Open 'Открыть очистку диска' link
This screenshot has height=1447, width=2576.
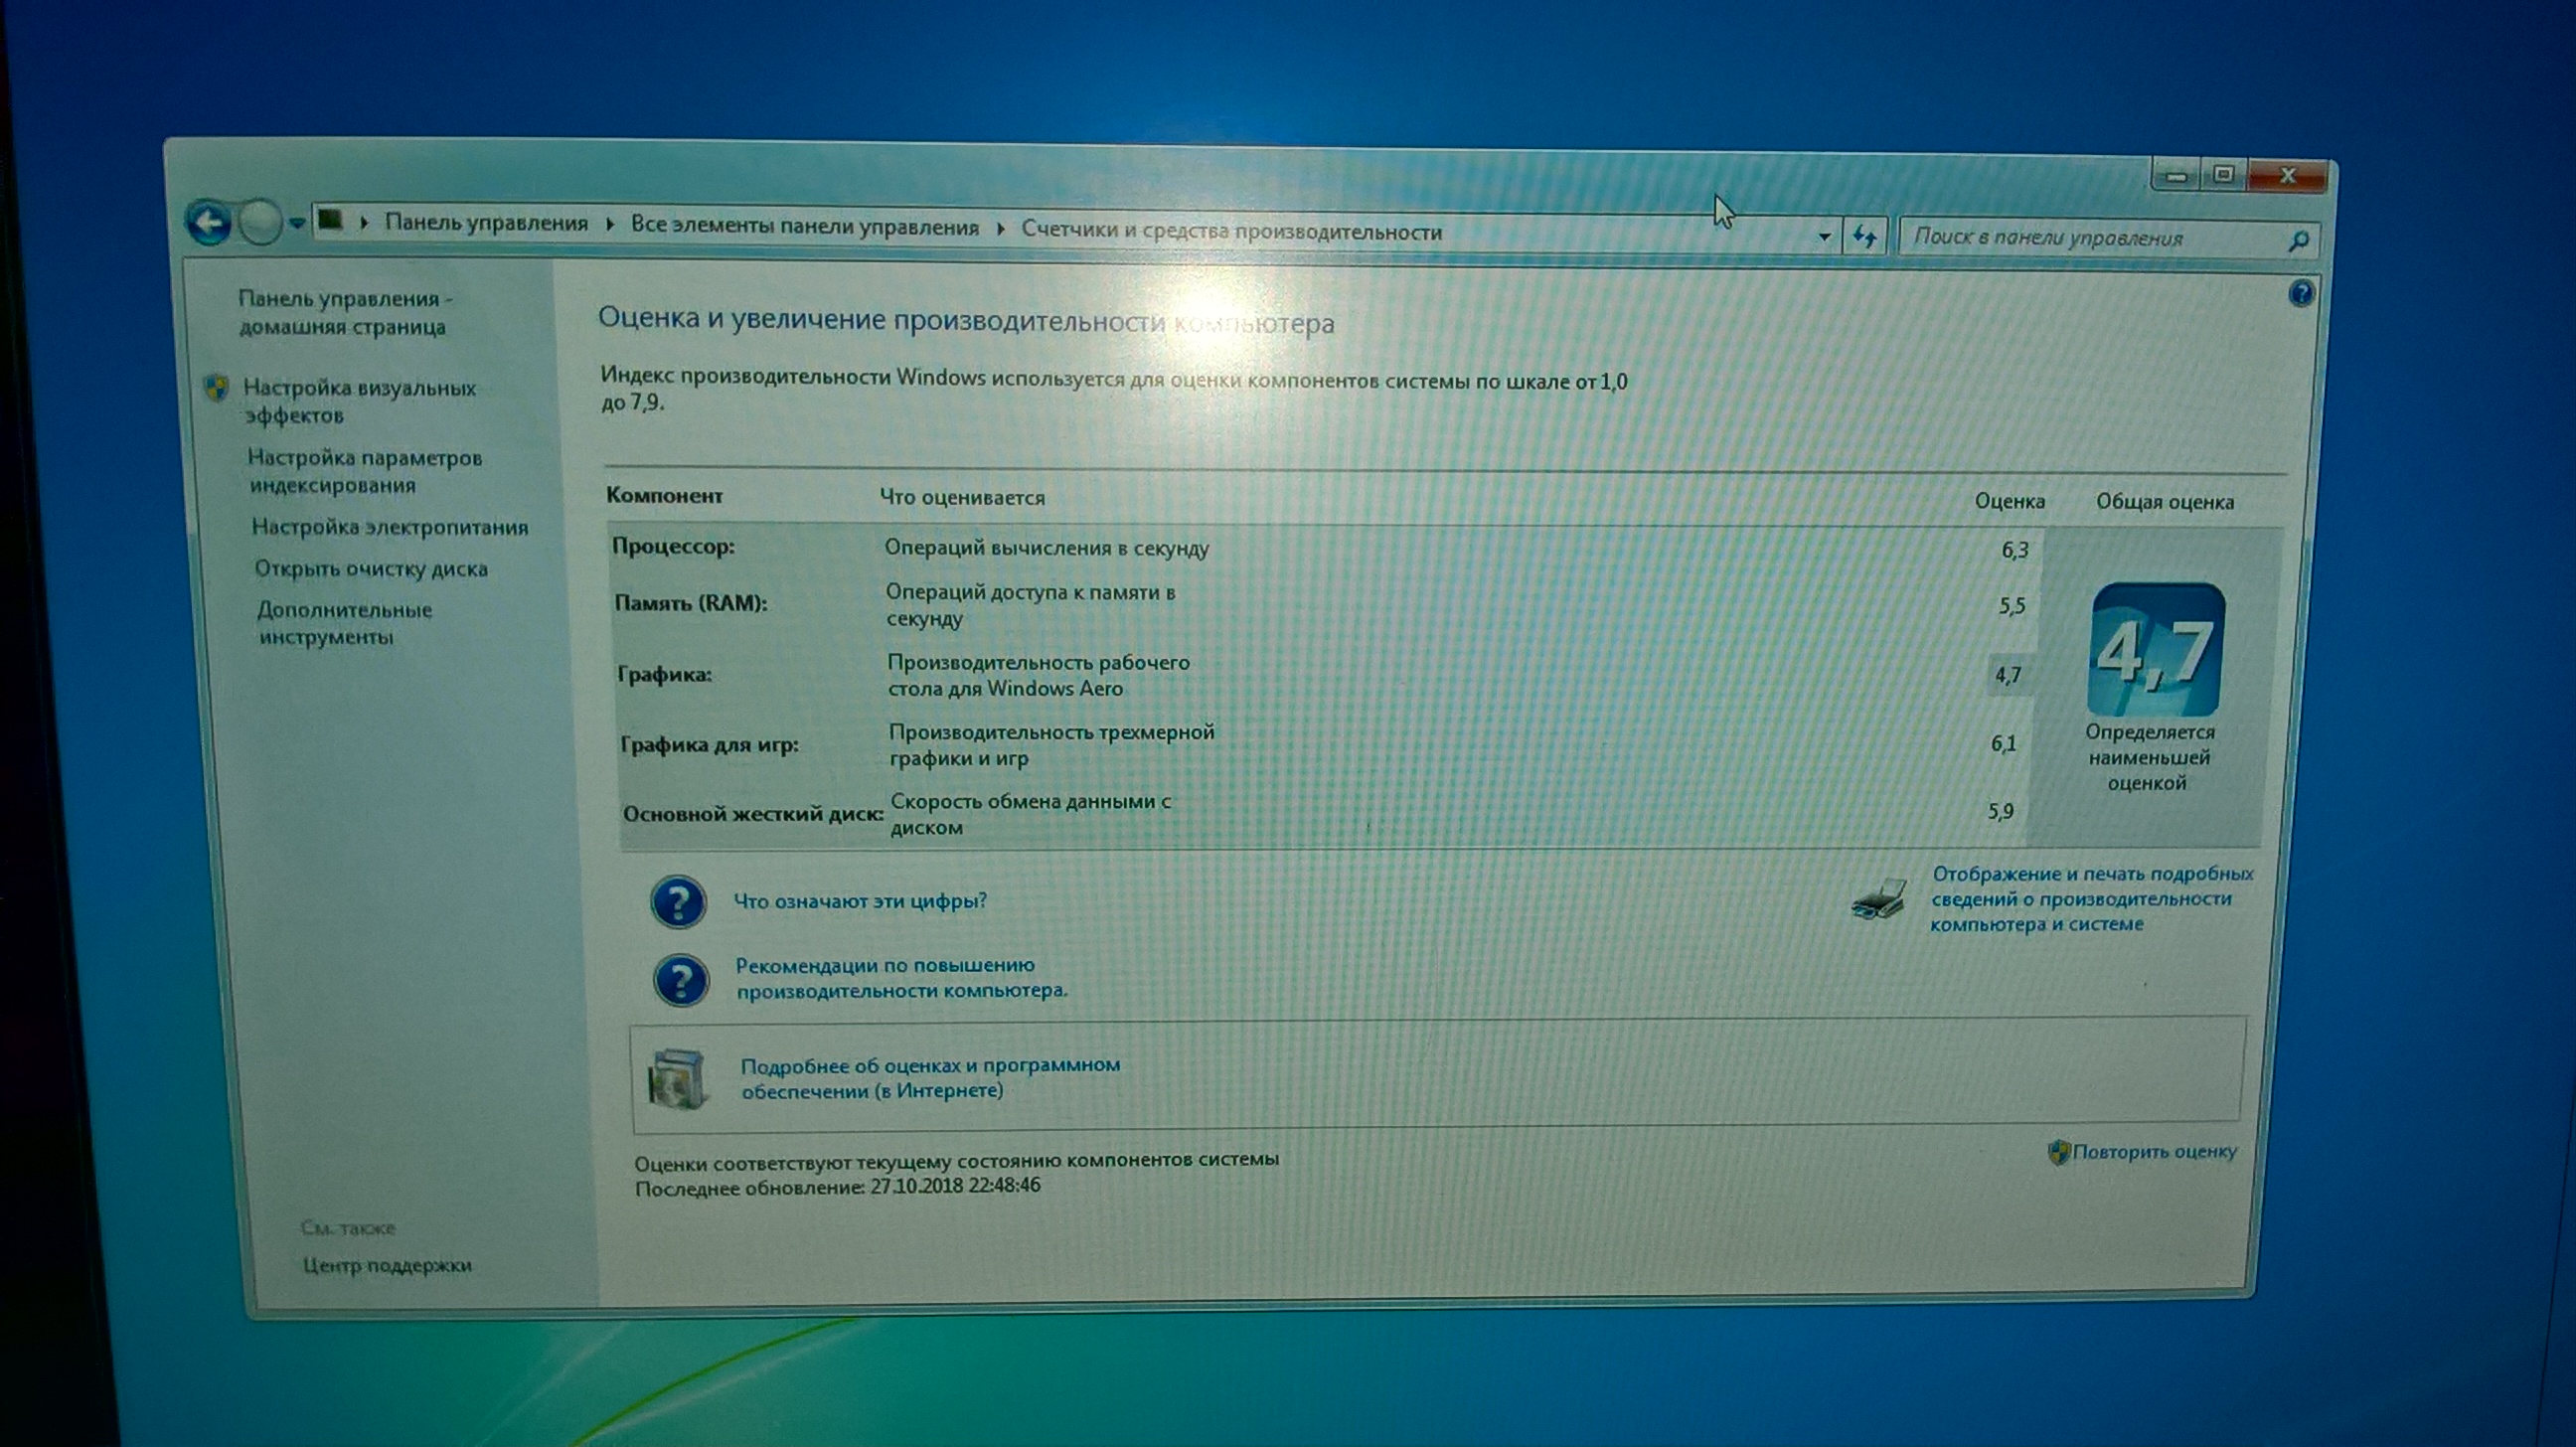(371, 569)
